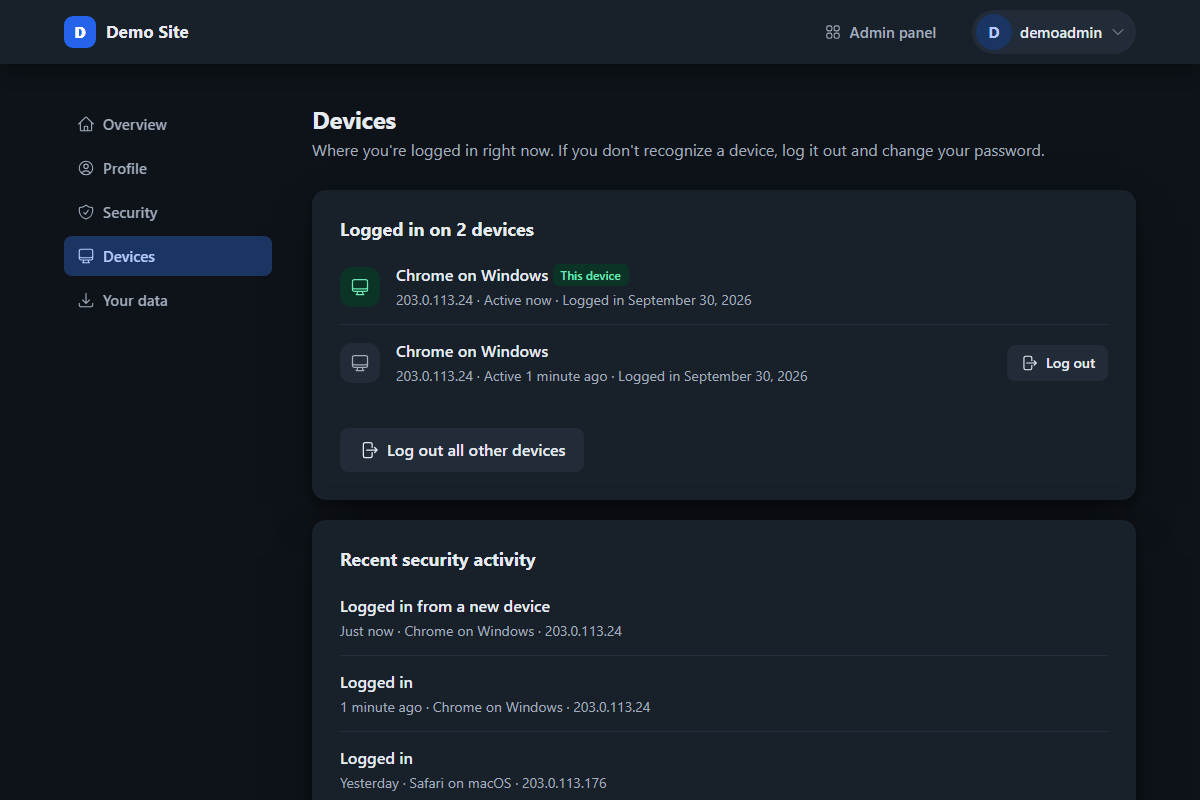1200x800 pixels.
Task: Click the Active now device details line
Action: pos(574,300)
